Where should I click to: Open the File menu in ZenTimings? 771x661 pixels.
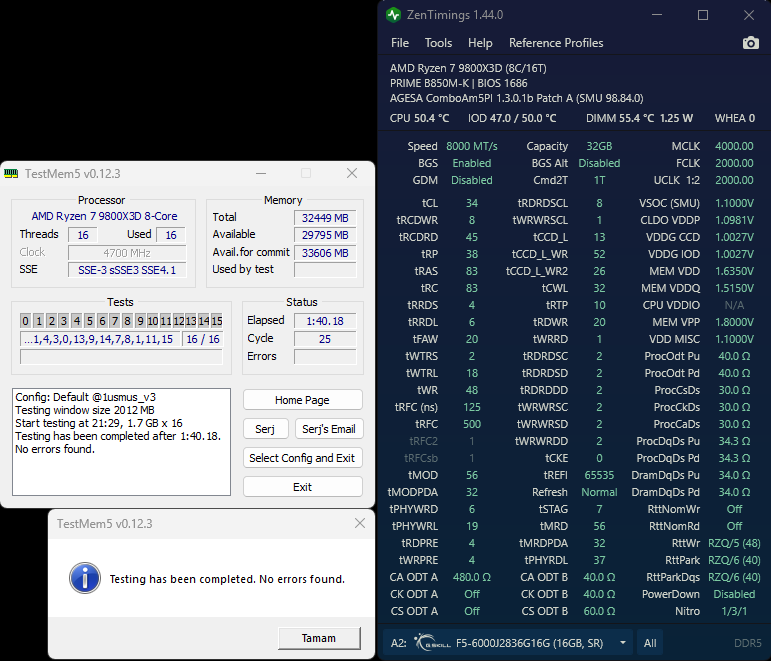pos(400,43)
